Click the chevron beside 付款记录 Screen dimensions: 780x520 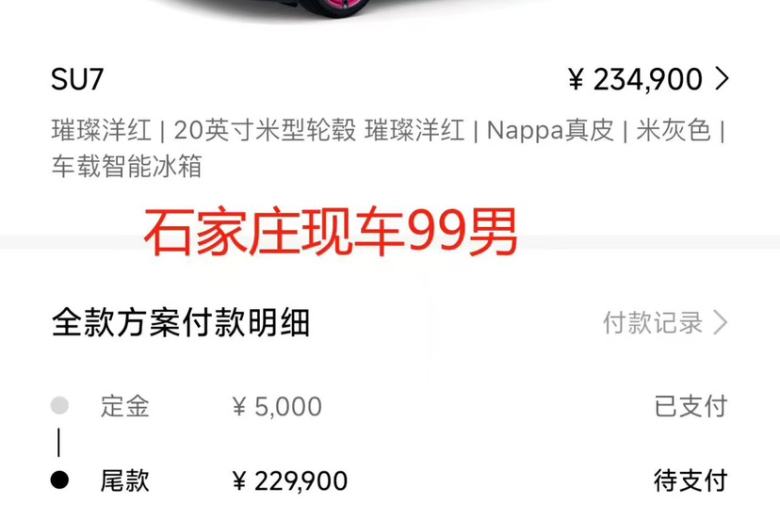click(x=720, y=323)
